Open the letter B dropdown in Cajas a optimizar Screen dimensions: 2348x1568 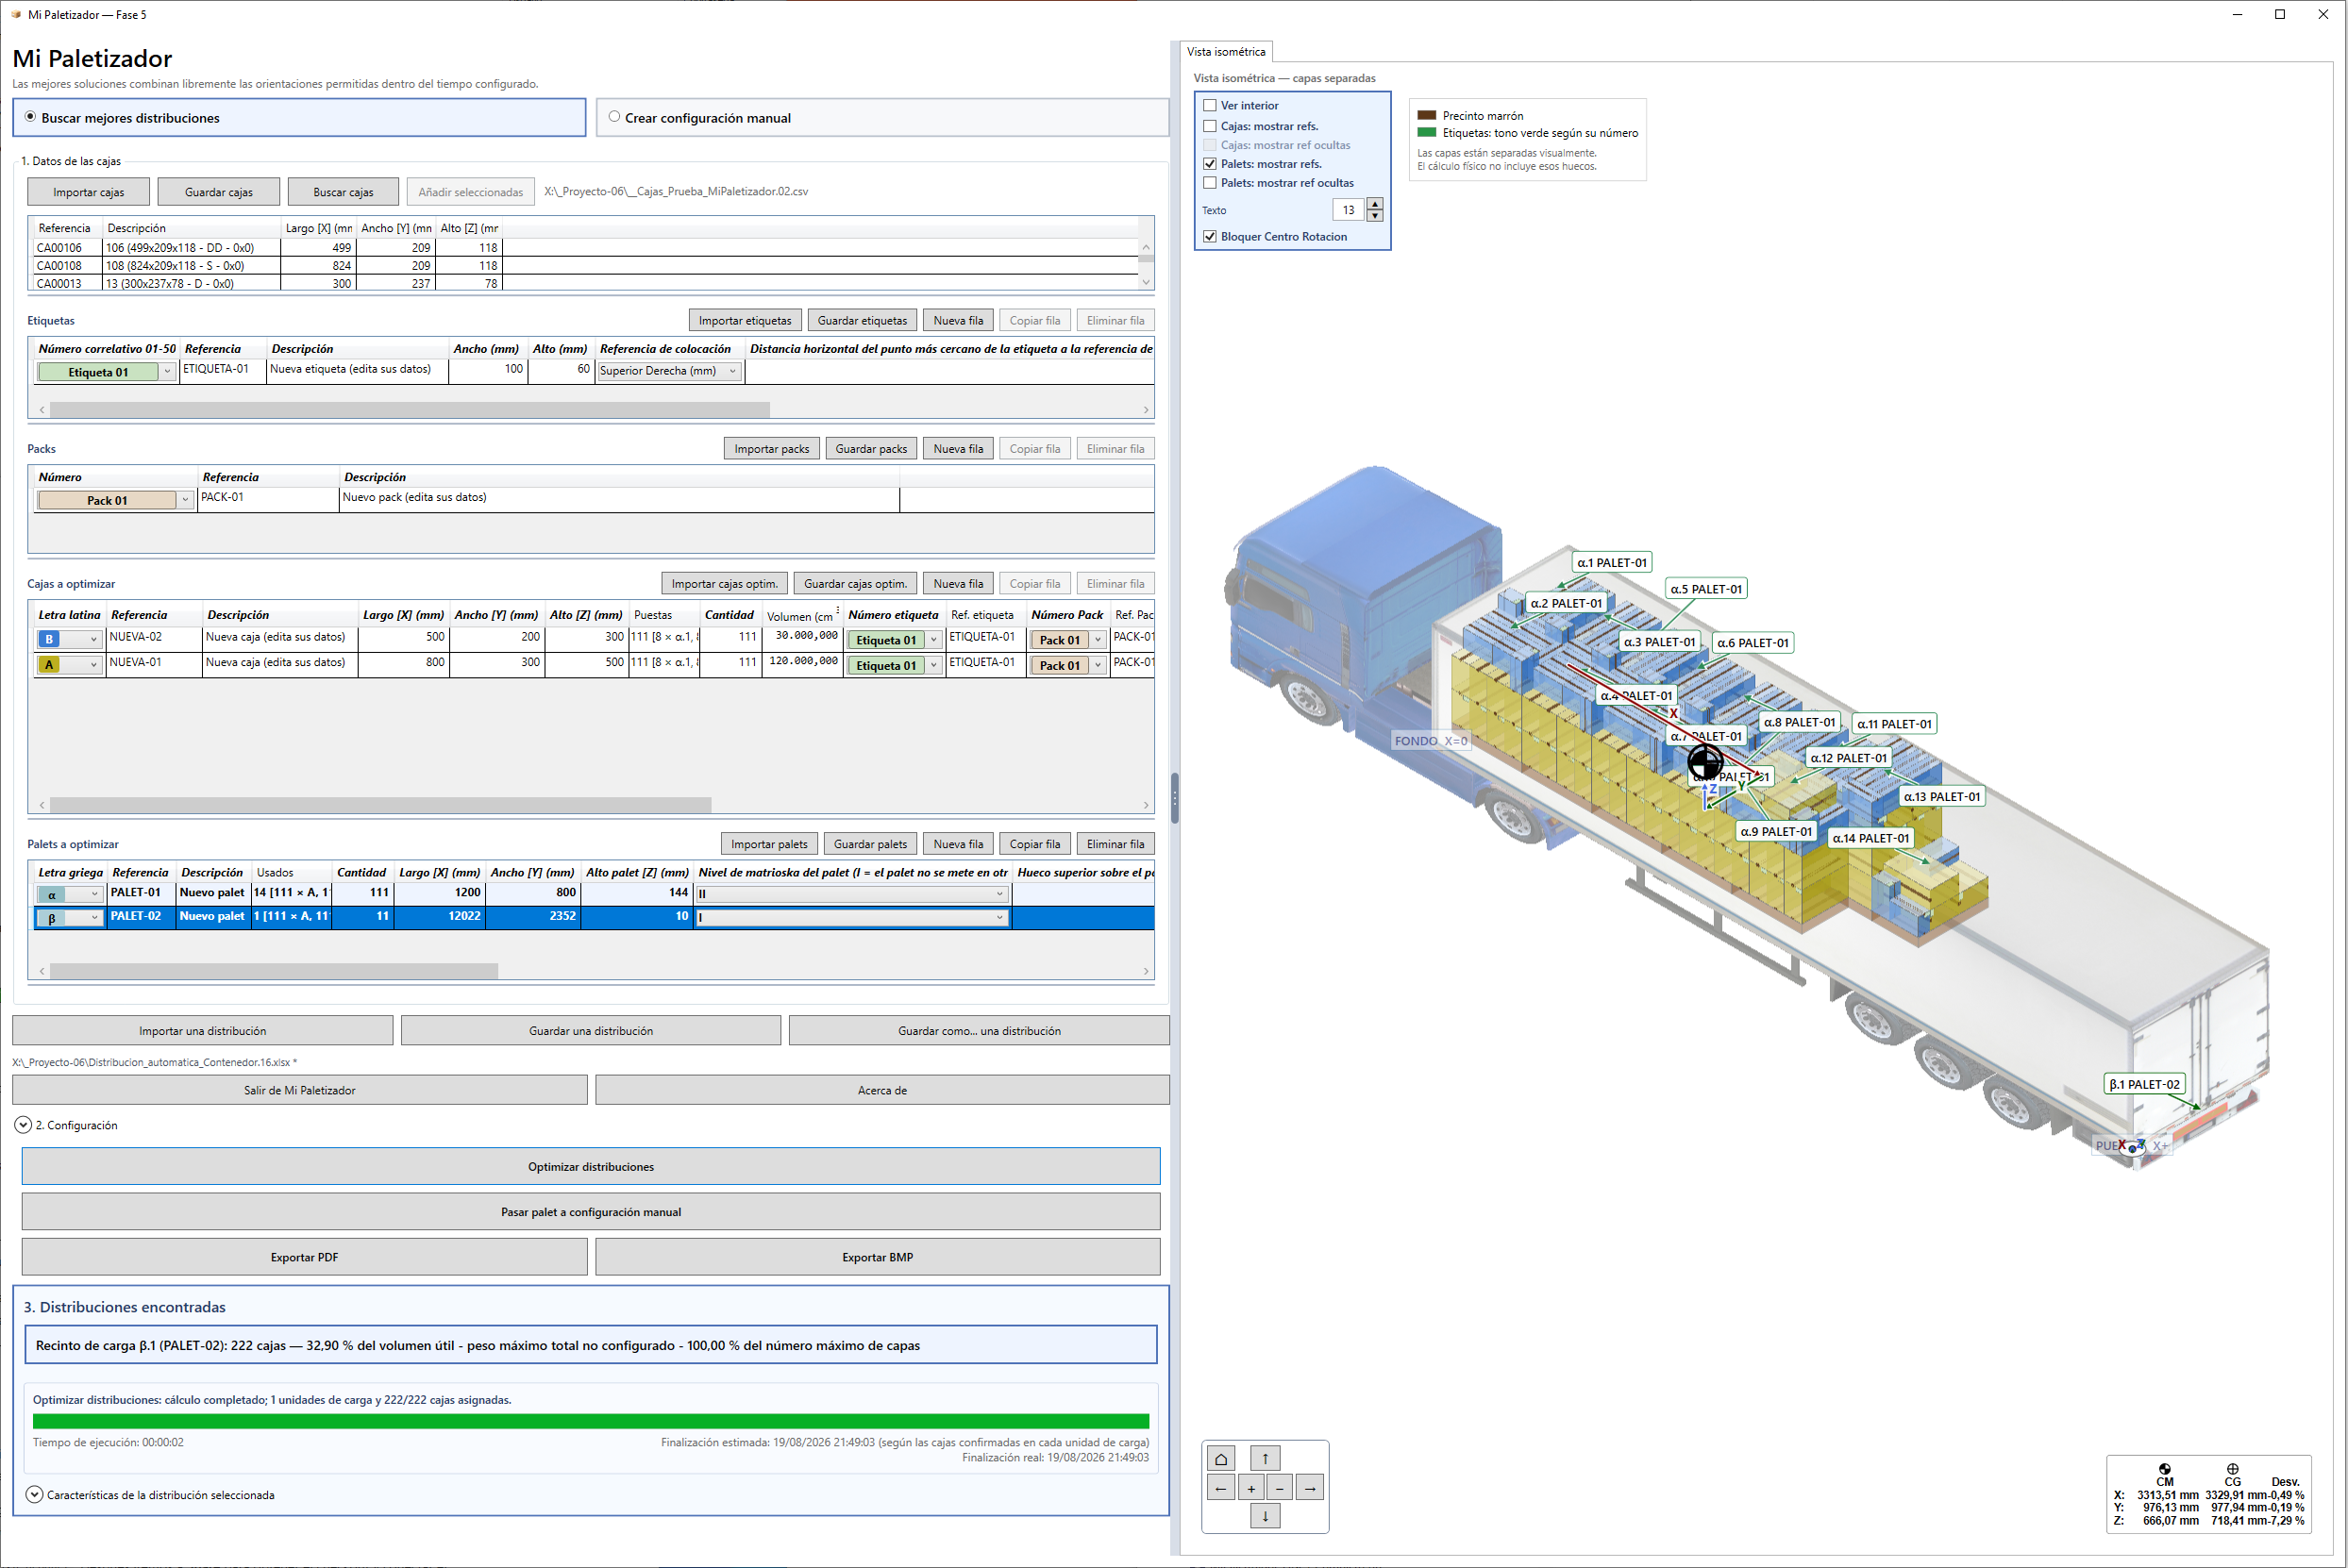pyautogui.click(x=94, y=639)
